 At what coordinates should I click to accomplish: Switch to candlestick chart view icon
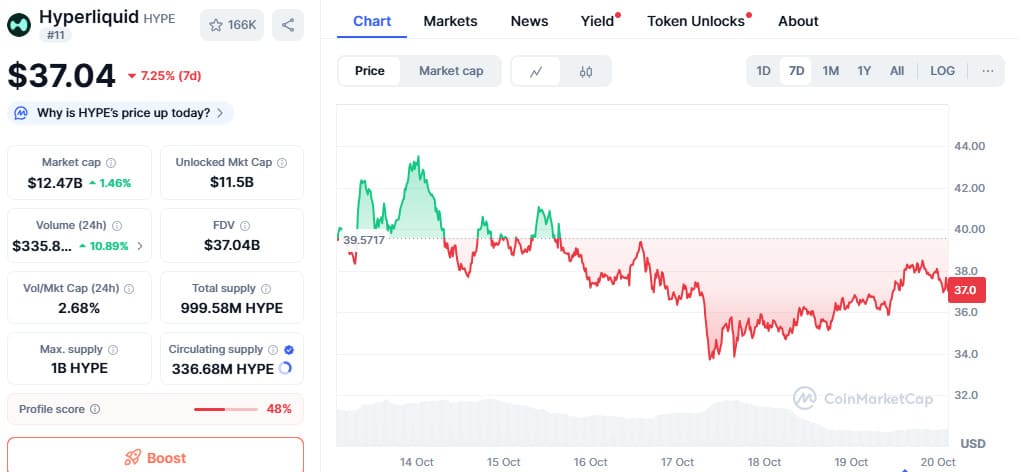pos(586,71)
